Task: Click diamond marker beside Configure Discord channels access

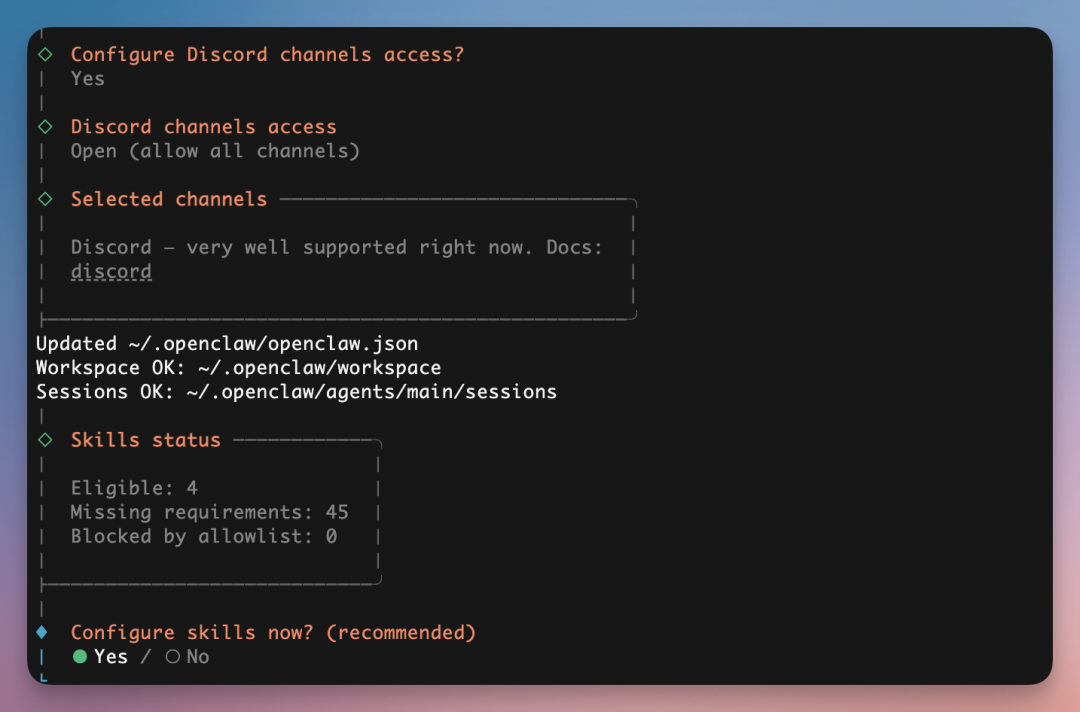Action: pyautogui.click(x=44, y=55)
